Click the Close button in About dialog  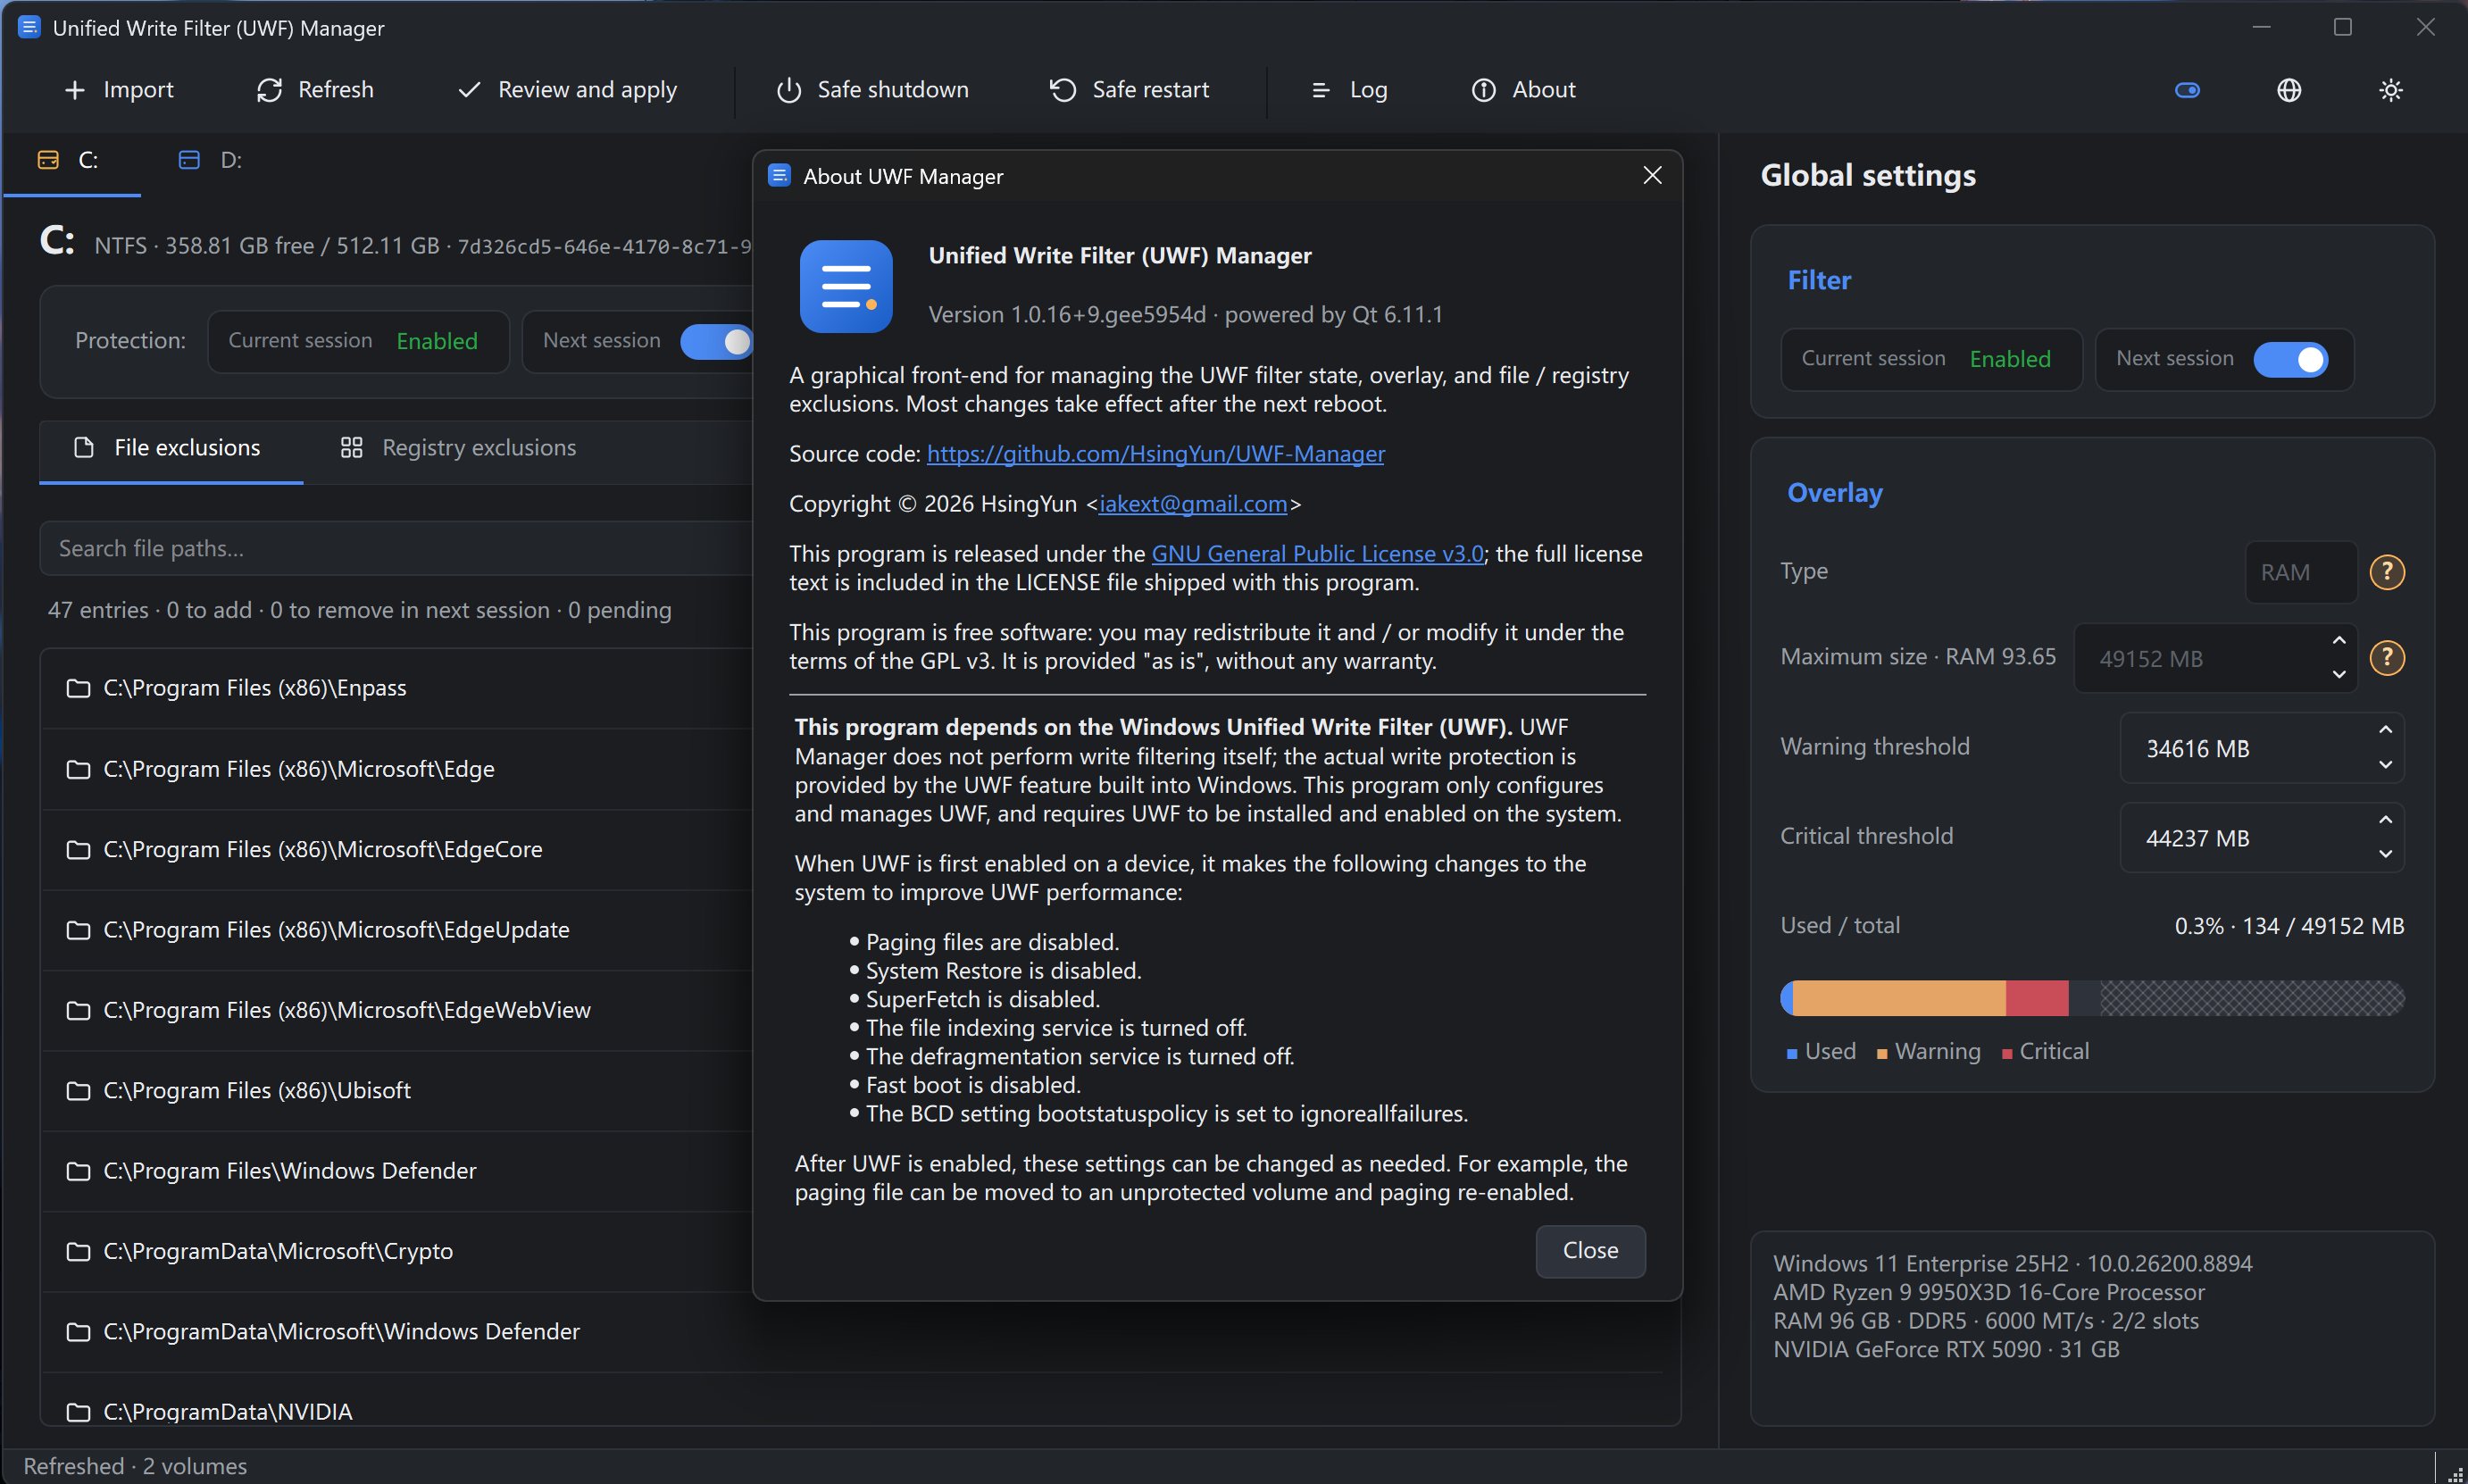pyautogui.click(x=1590, y=1251)
